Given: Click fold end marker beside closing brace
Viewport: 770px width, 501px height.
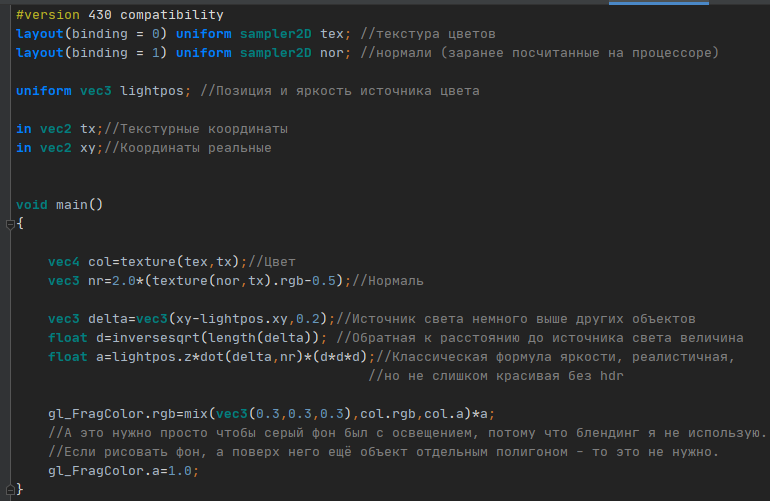Looking at the screenshot, I should click(10, 490).
